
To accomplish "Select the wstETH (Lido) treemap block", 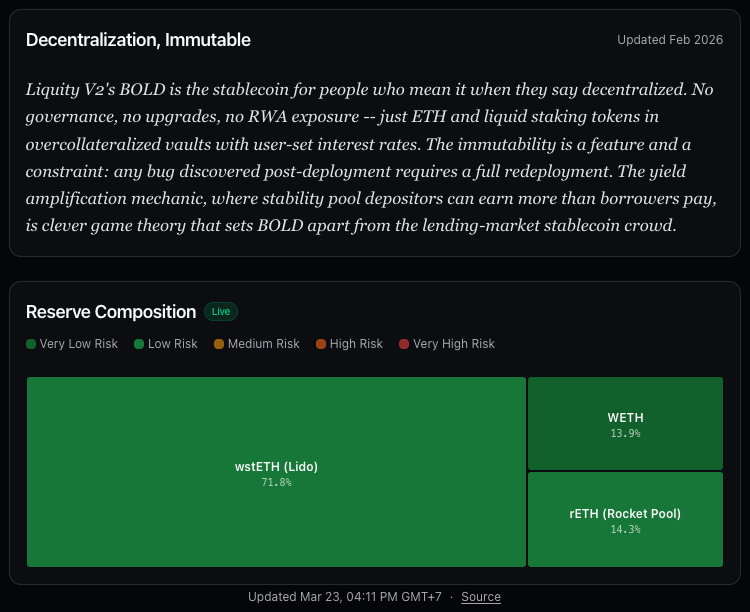I will [x=276, y=472].
